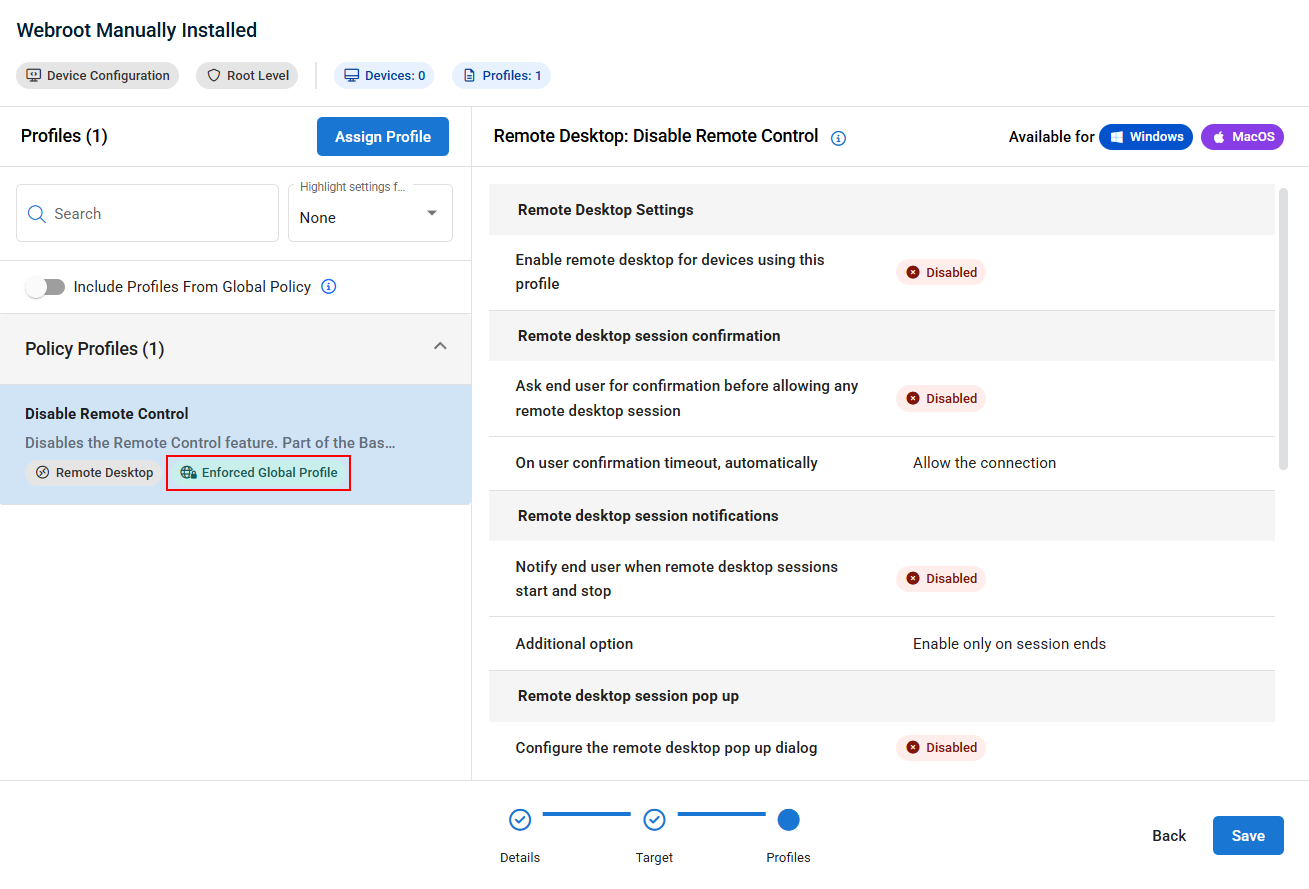Click 'Allow the connection' value
Image resolution: width=1309 pixels, height=889 pixels.
click(x=985, y=463)
